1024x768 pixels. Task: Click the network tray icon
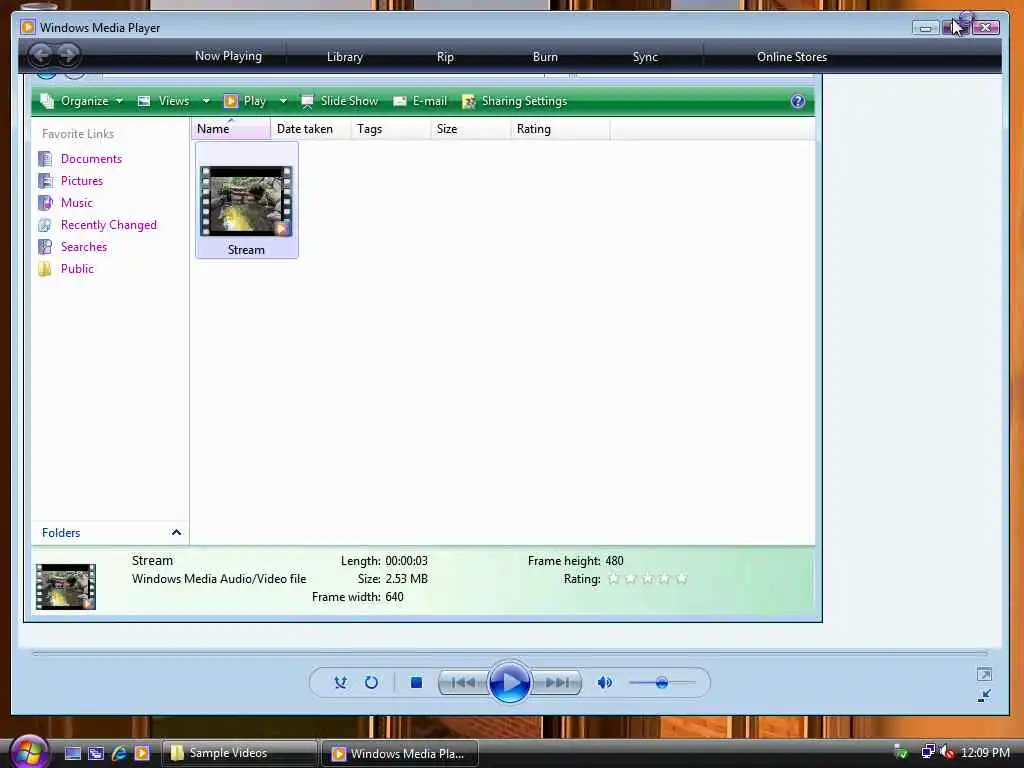click(x=927, y=753)
